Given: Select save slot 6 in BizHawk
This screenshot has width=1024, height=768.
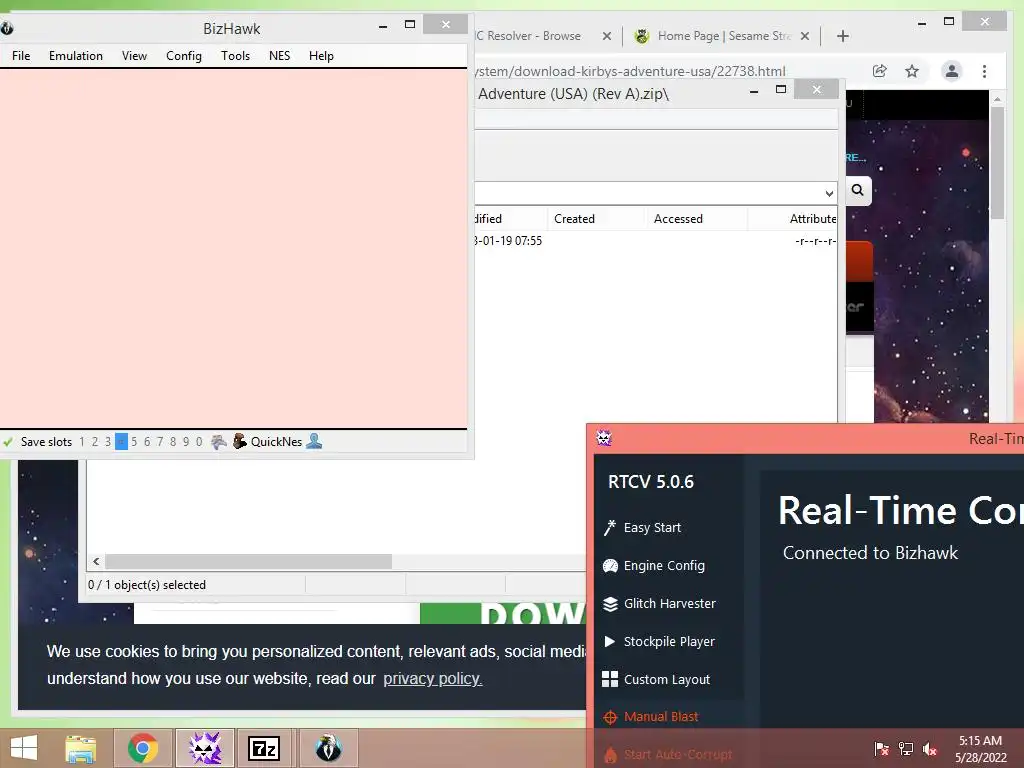Looking at the screenshot, I should [147, 442].
